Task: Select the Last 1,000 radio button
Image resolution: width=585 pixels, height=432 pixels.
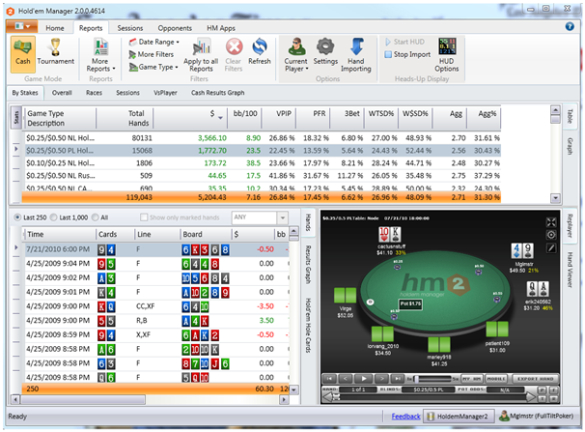Action: coord(69,217)
